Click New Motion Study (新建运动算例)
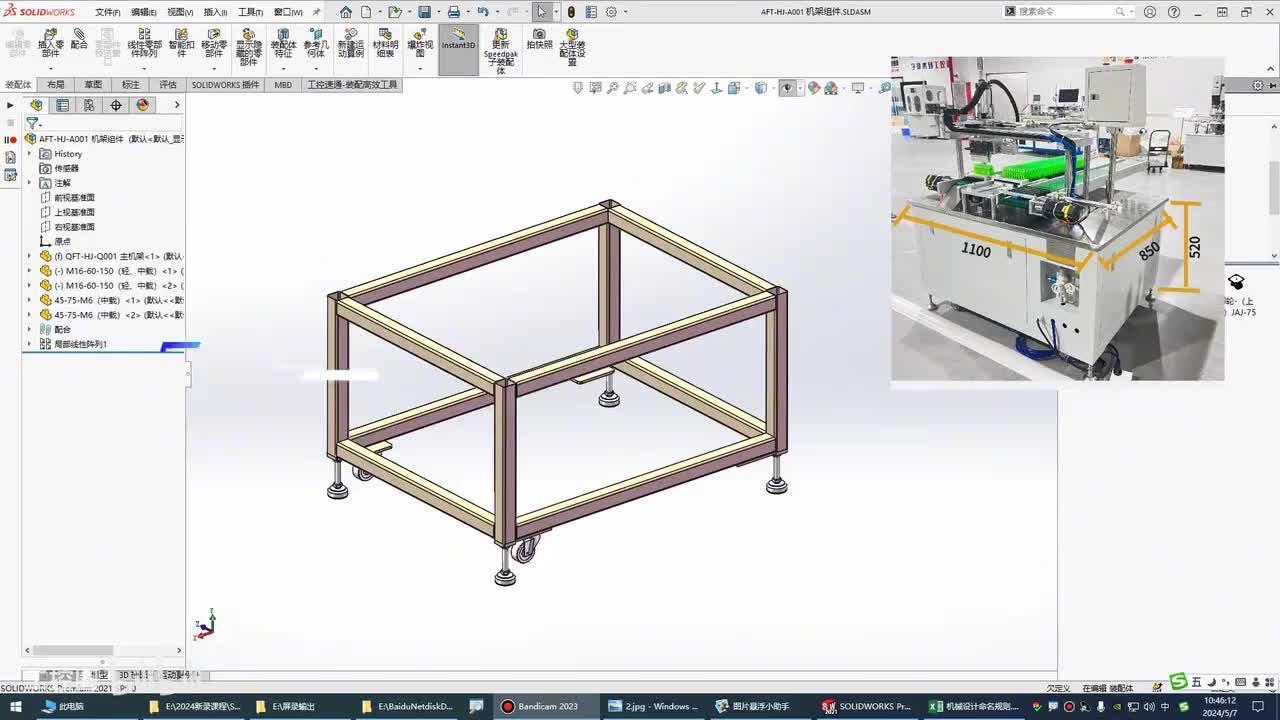The height and width of the screenshot is (720, 1280). 351,42
